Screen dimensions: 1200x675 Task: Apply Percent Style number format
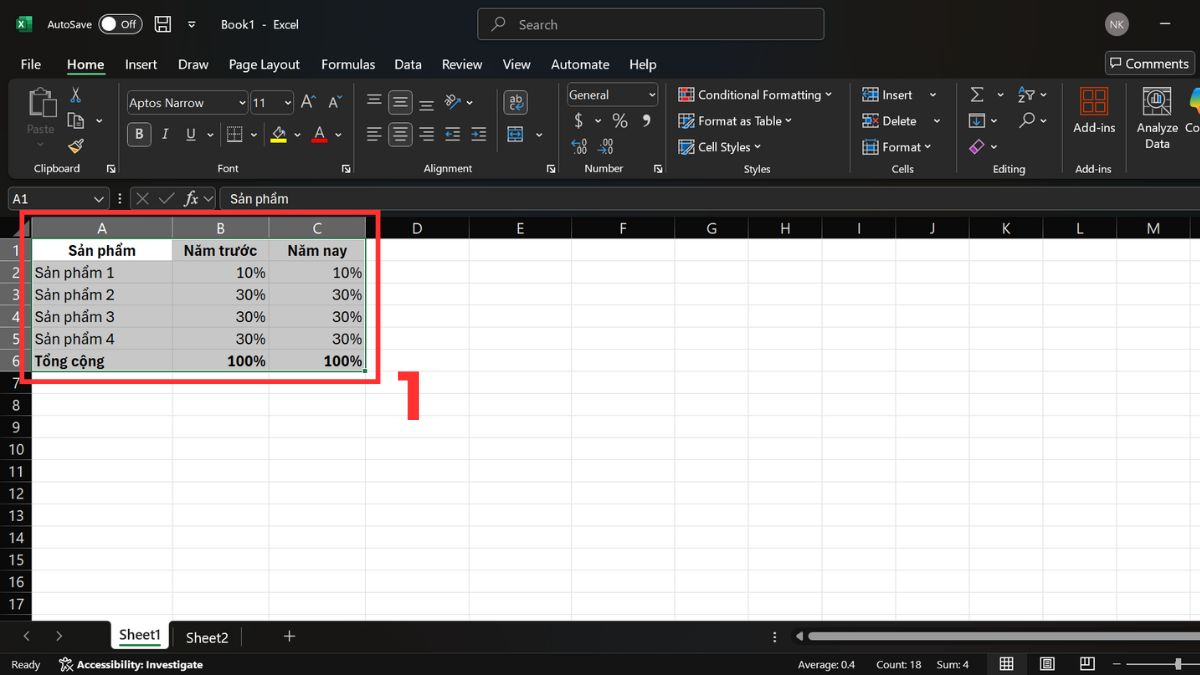pyautogui.click(x=620, y=121)
